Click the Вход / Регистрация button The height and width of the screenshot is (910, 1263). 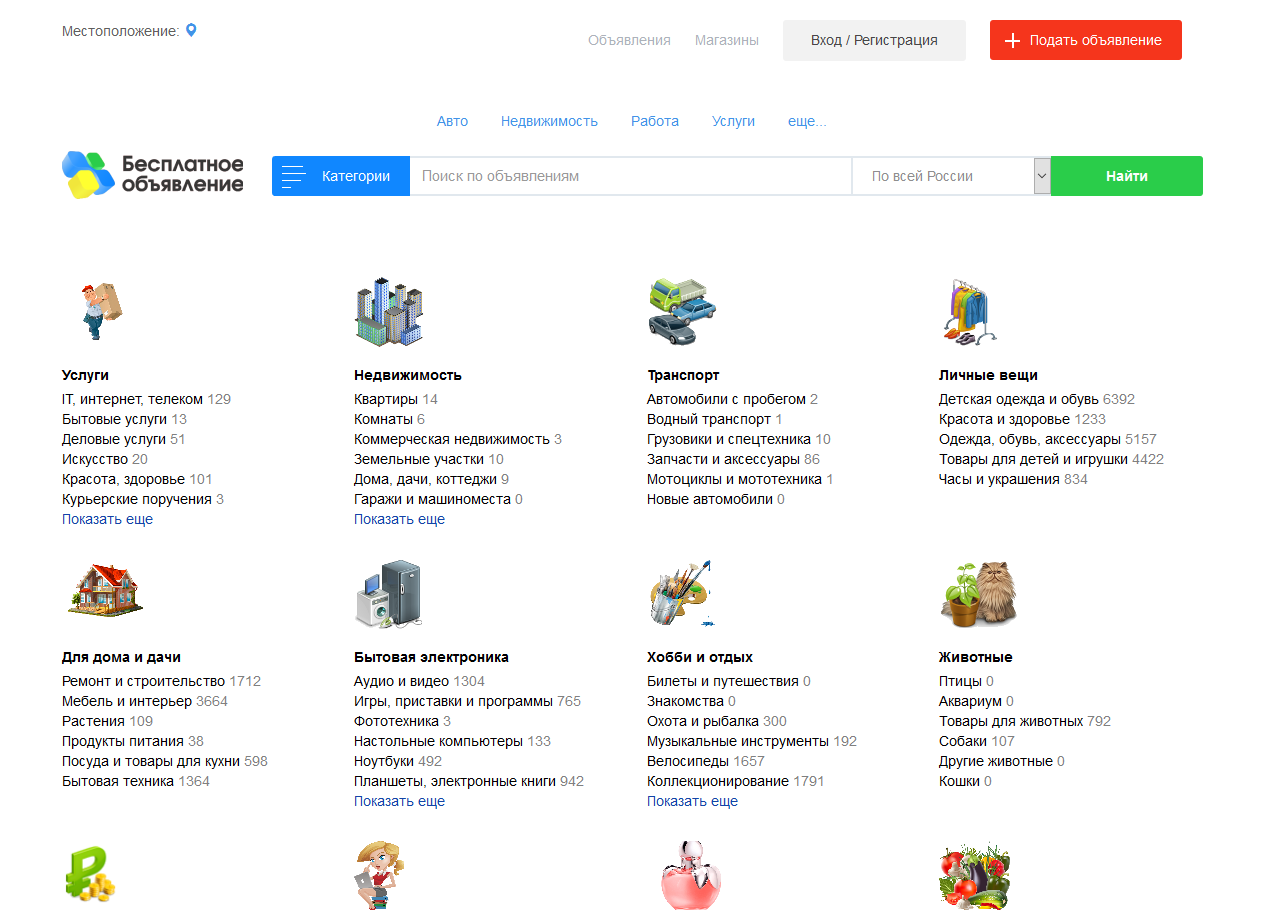pos(874,40)
